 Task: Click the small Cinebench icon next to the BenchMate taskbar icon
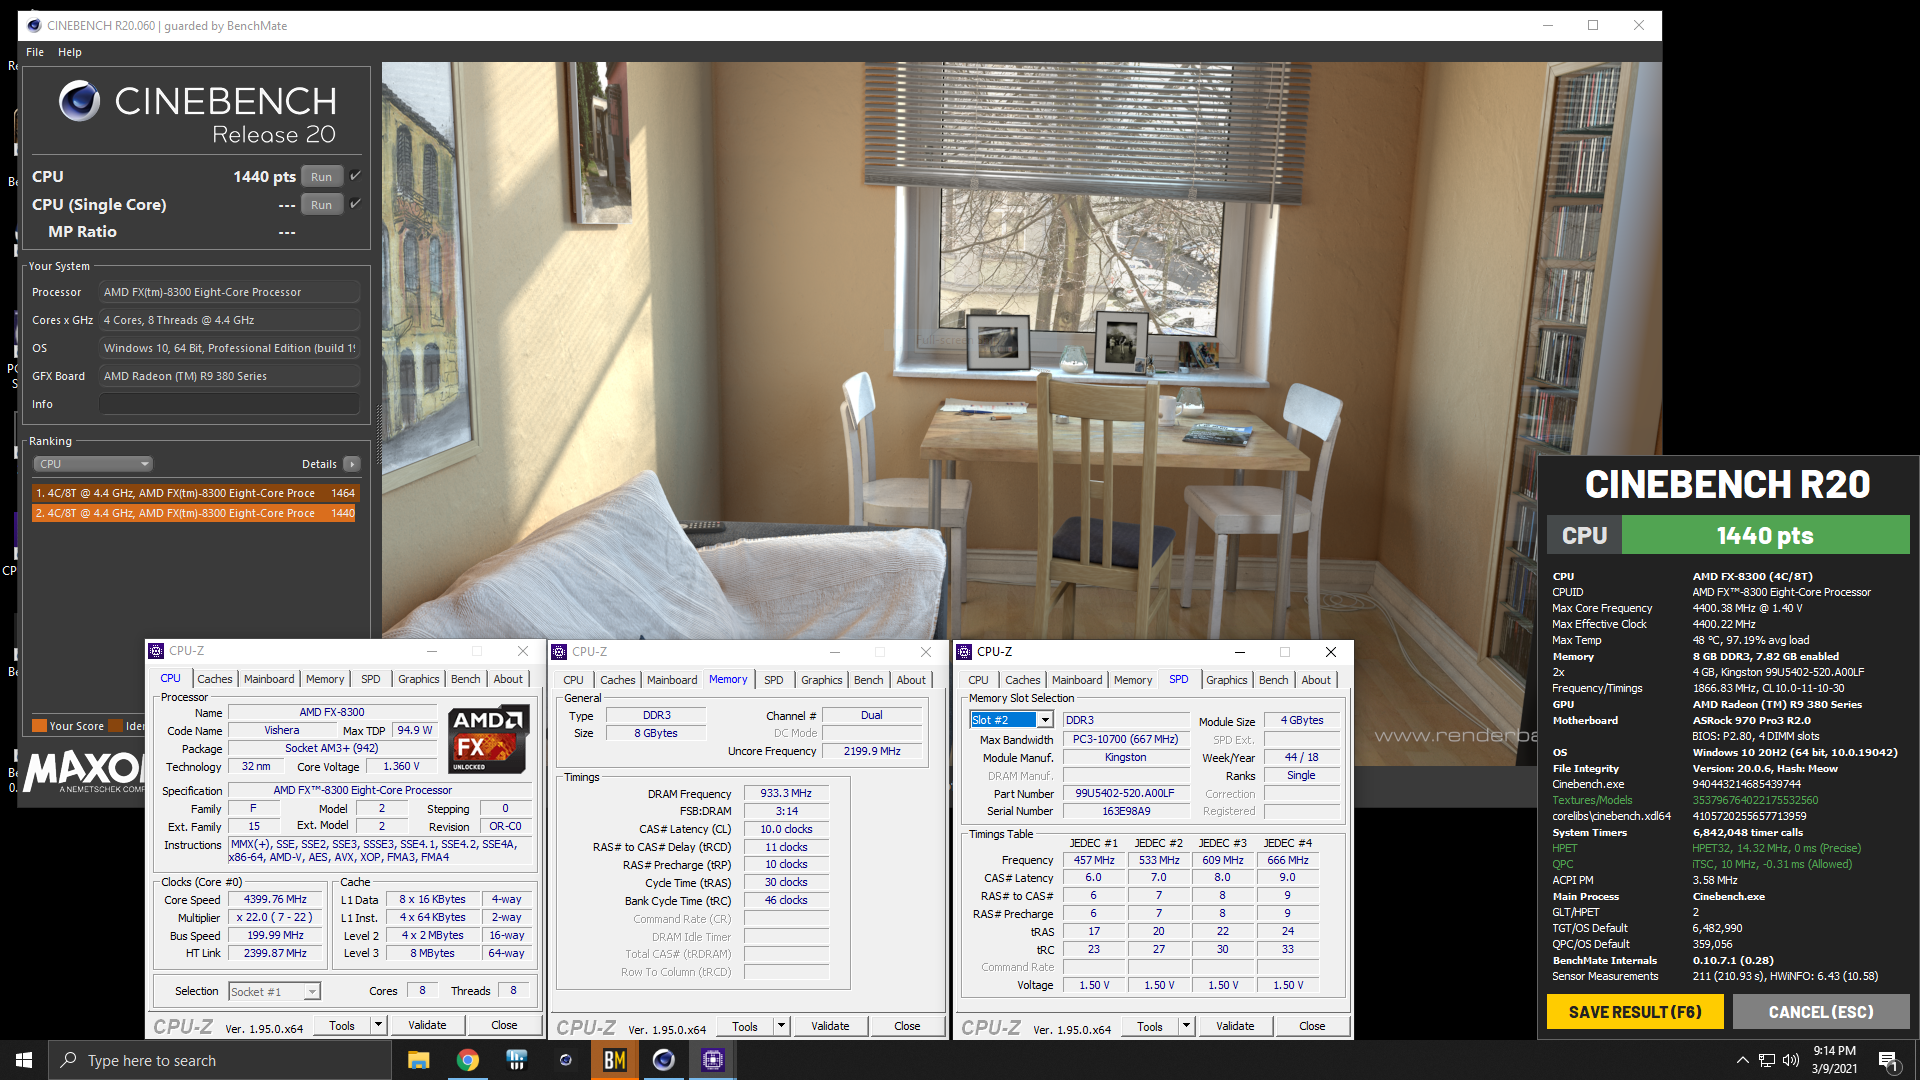566,1060
